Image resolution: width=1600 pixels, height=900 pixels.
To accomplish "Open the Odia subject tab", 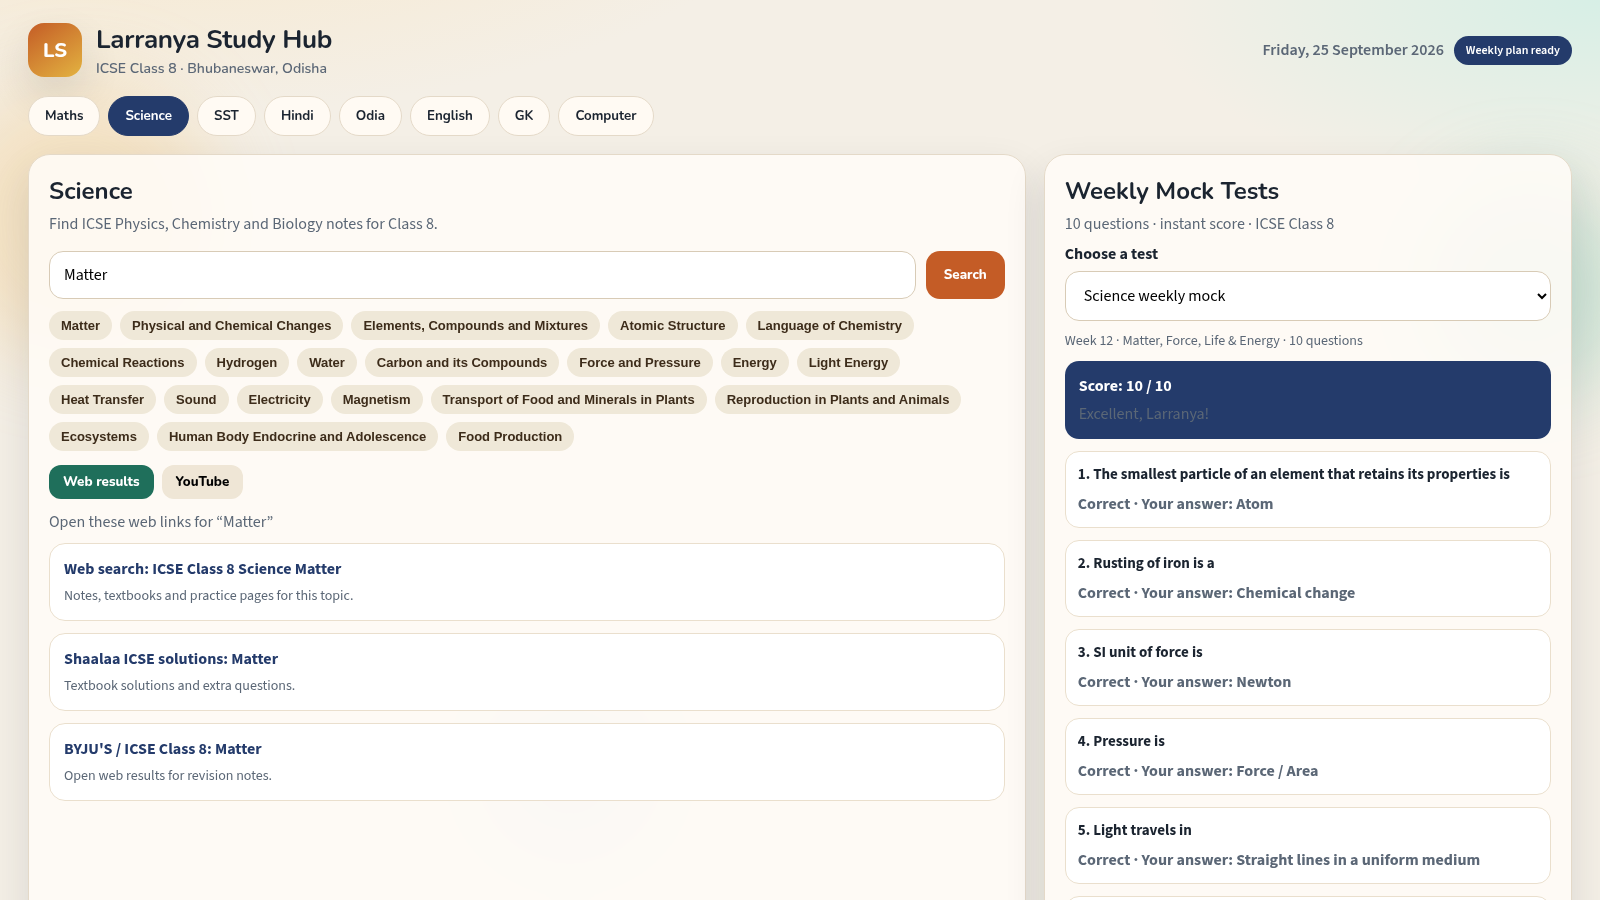I will [x=370, y=116].
